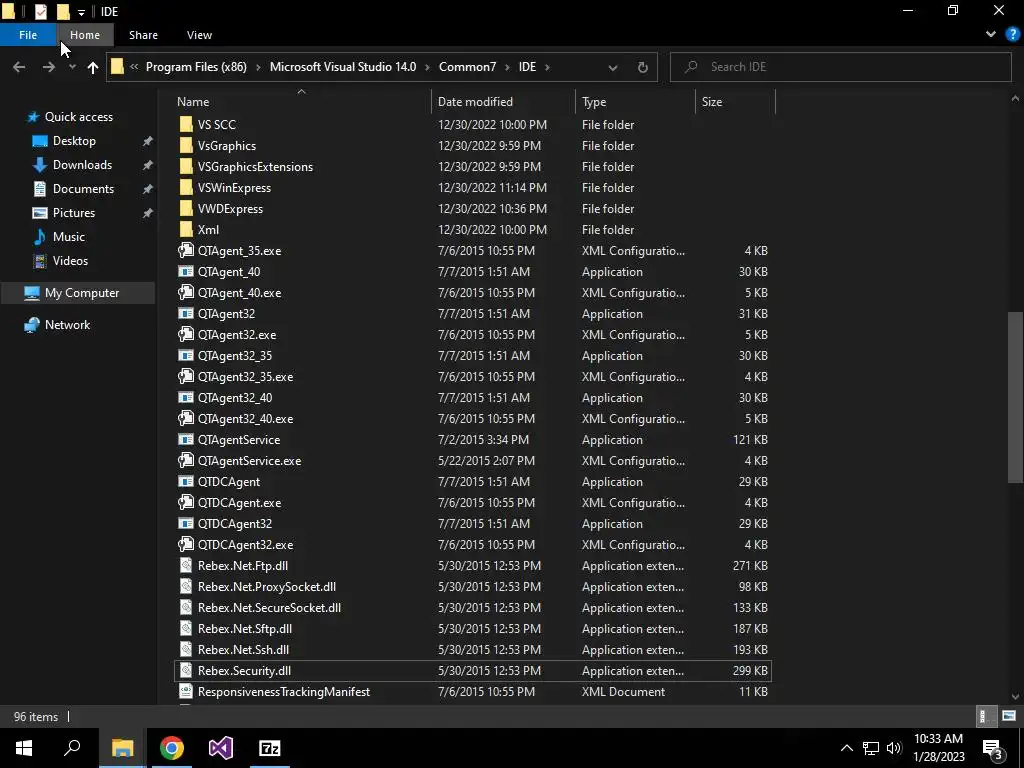The image size is (1024, 768).
Task: Select the Rebex.Security.dll file icon
Action: click(x=186, y=671)
